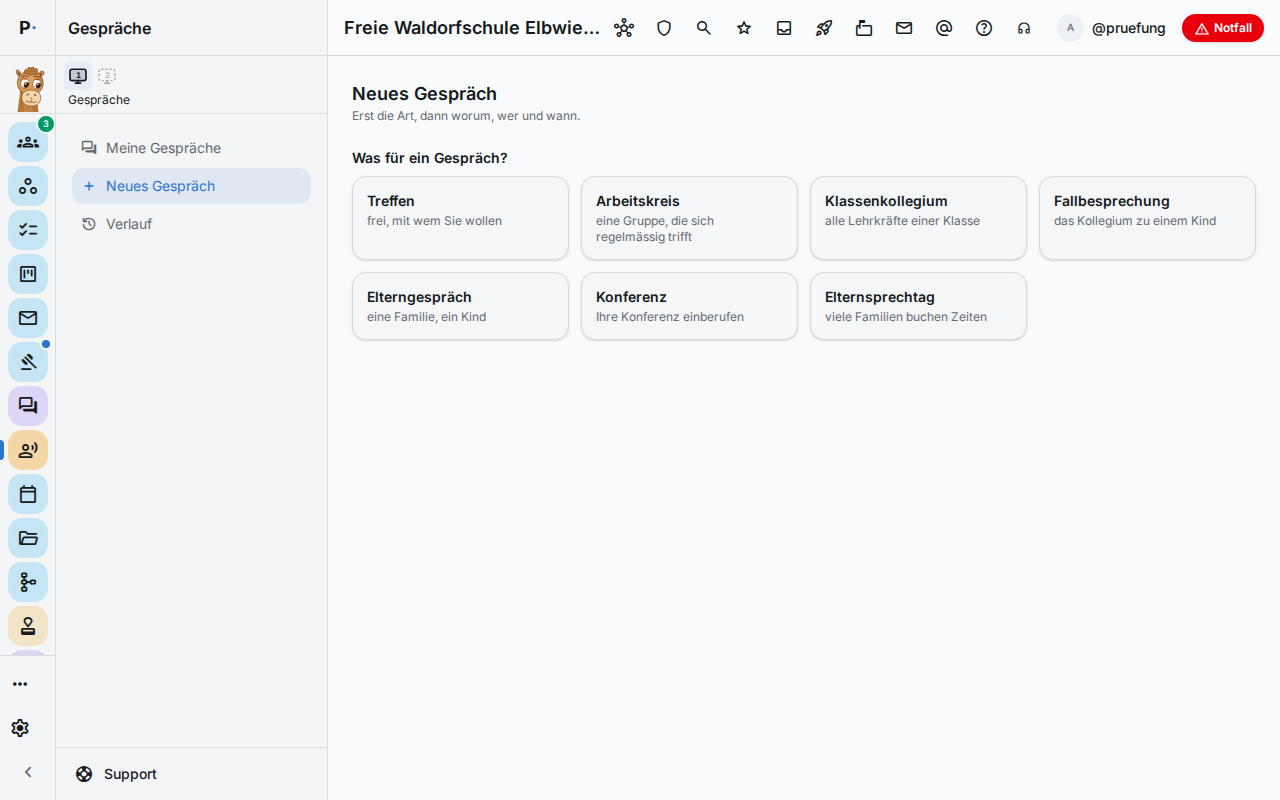Click the gavel icon in the sidebar
1280x800 pixels.
[28, 362]
